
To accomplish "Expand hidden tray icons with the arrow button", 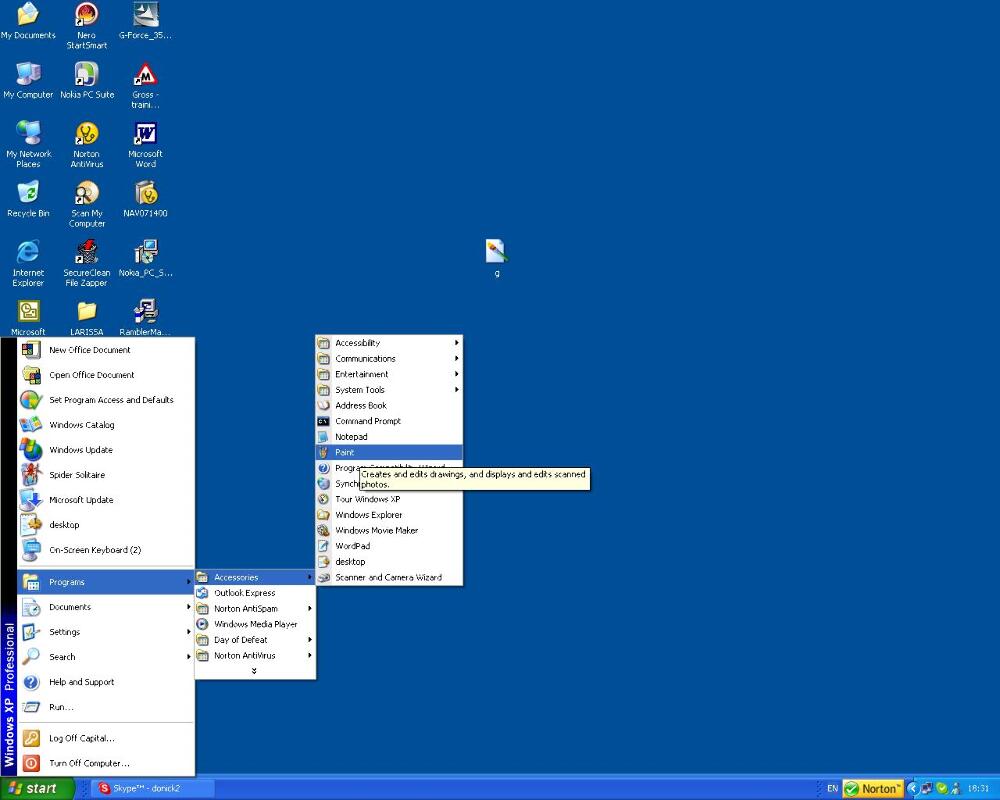I will point(913,789).
